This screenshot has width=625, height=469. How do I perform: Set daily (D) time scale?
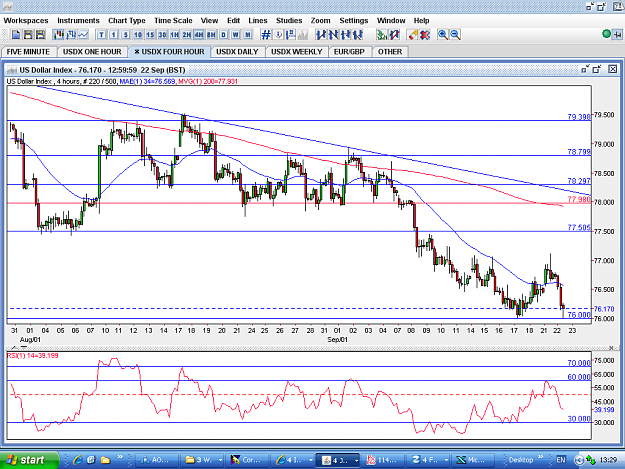point(223,35)
